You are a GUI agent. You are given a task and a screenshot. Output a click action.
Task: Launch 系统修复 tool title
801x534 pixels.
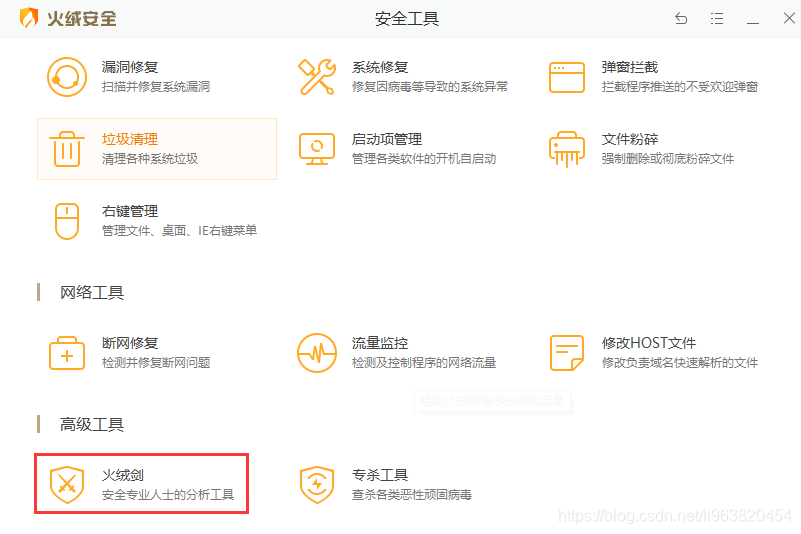(380, 67)
